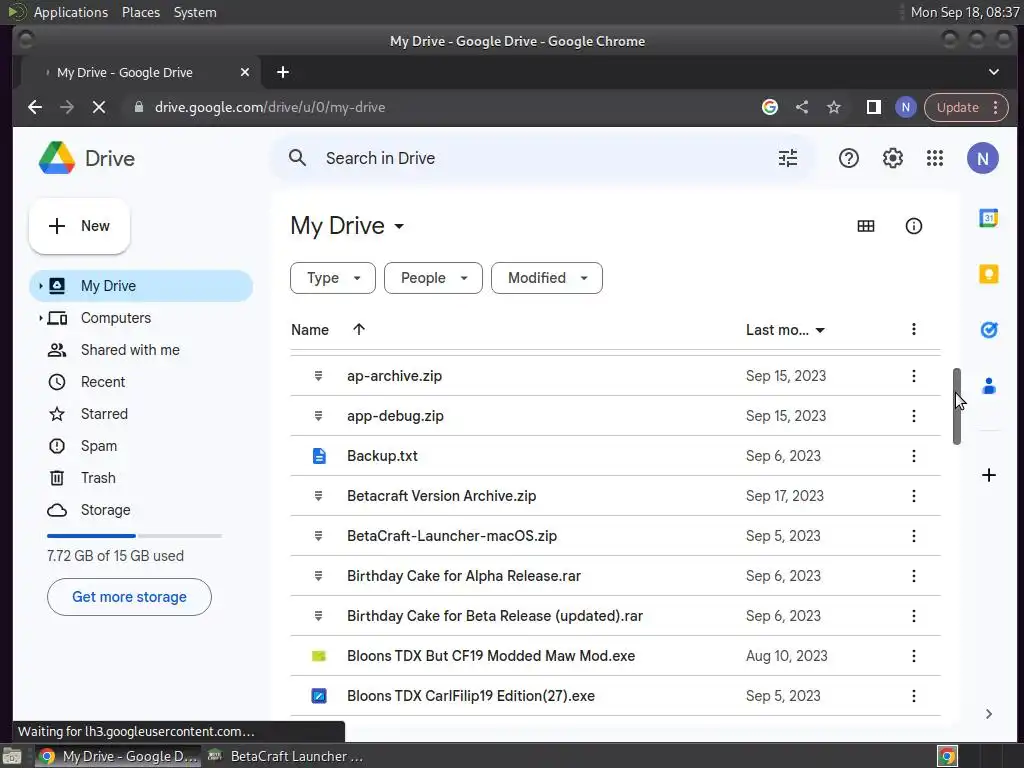Click the New button
Image resolution: width=1024 pixels, height=768 pixels.
79,226
